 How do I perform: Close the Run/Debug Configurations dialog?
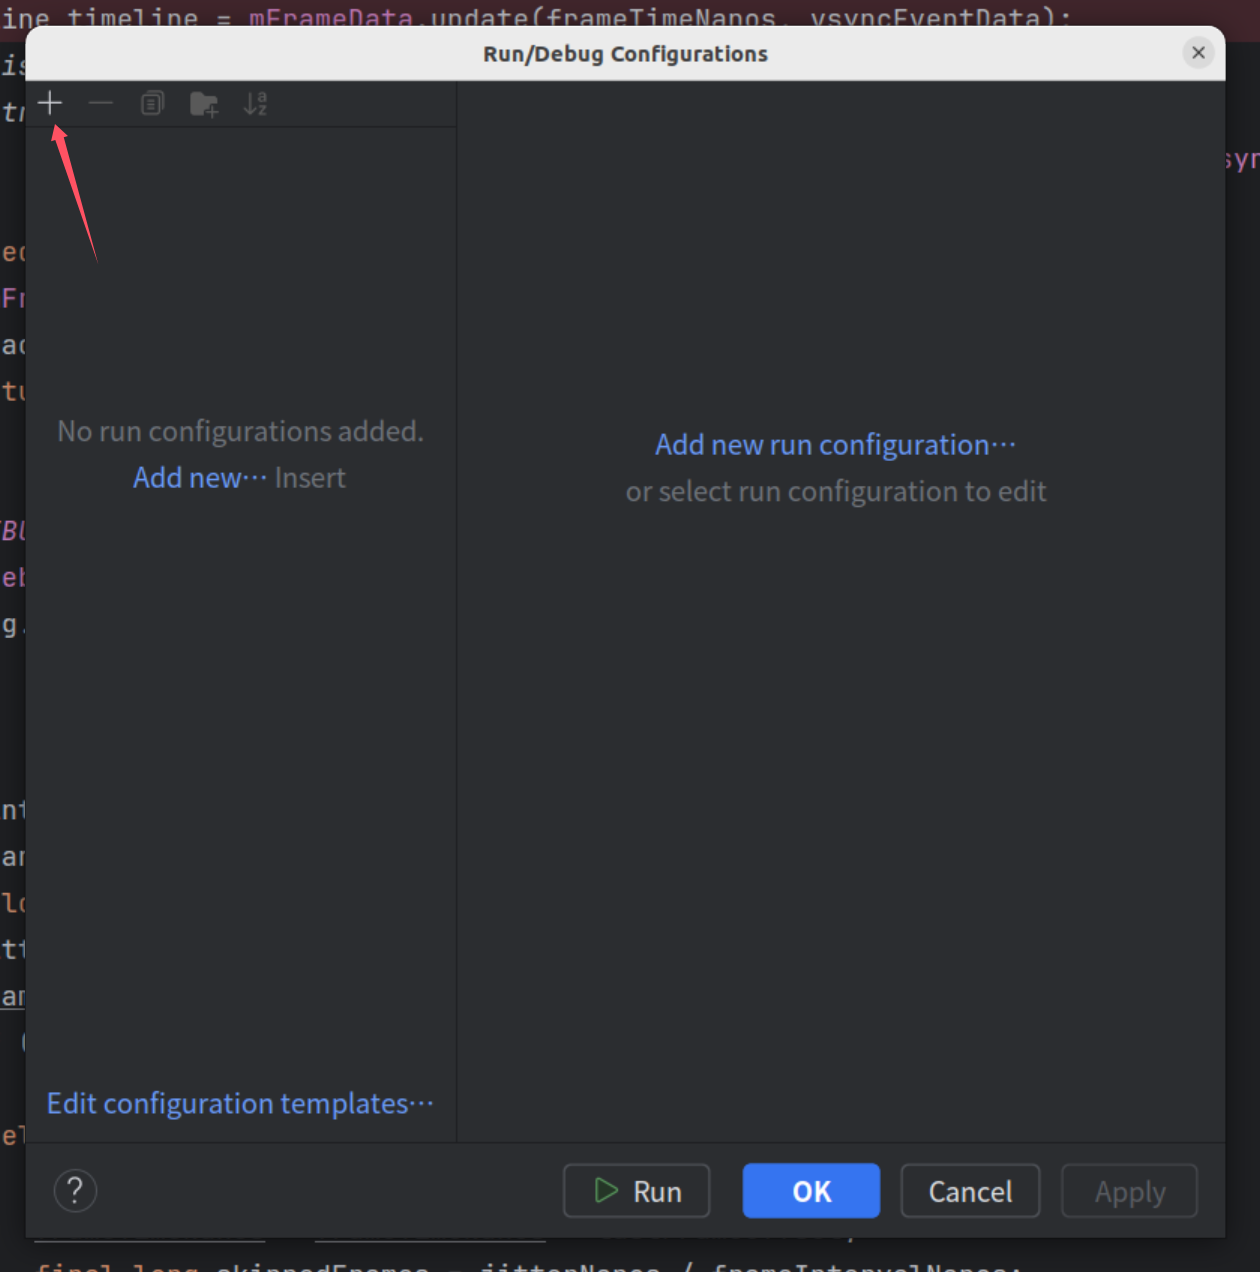(1198, 52)
